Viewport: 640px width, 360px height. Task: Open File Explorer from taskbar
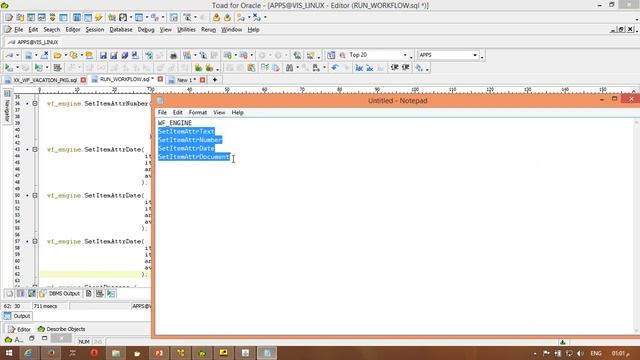[116, 353]
